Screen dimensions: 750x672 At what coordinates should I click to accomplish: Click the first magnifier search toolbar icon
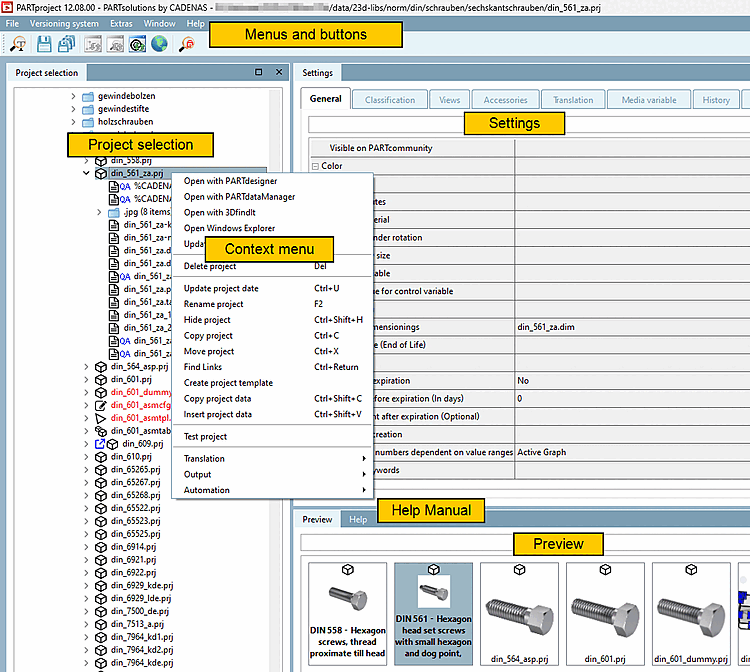click(18, 43)
